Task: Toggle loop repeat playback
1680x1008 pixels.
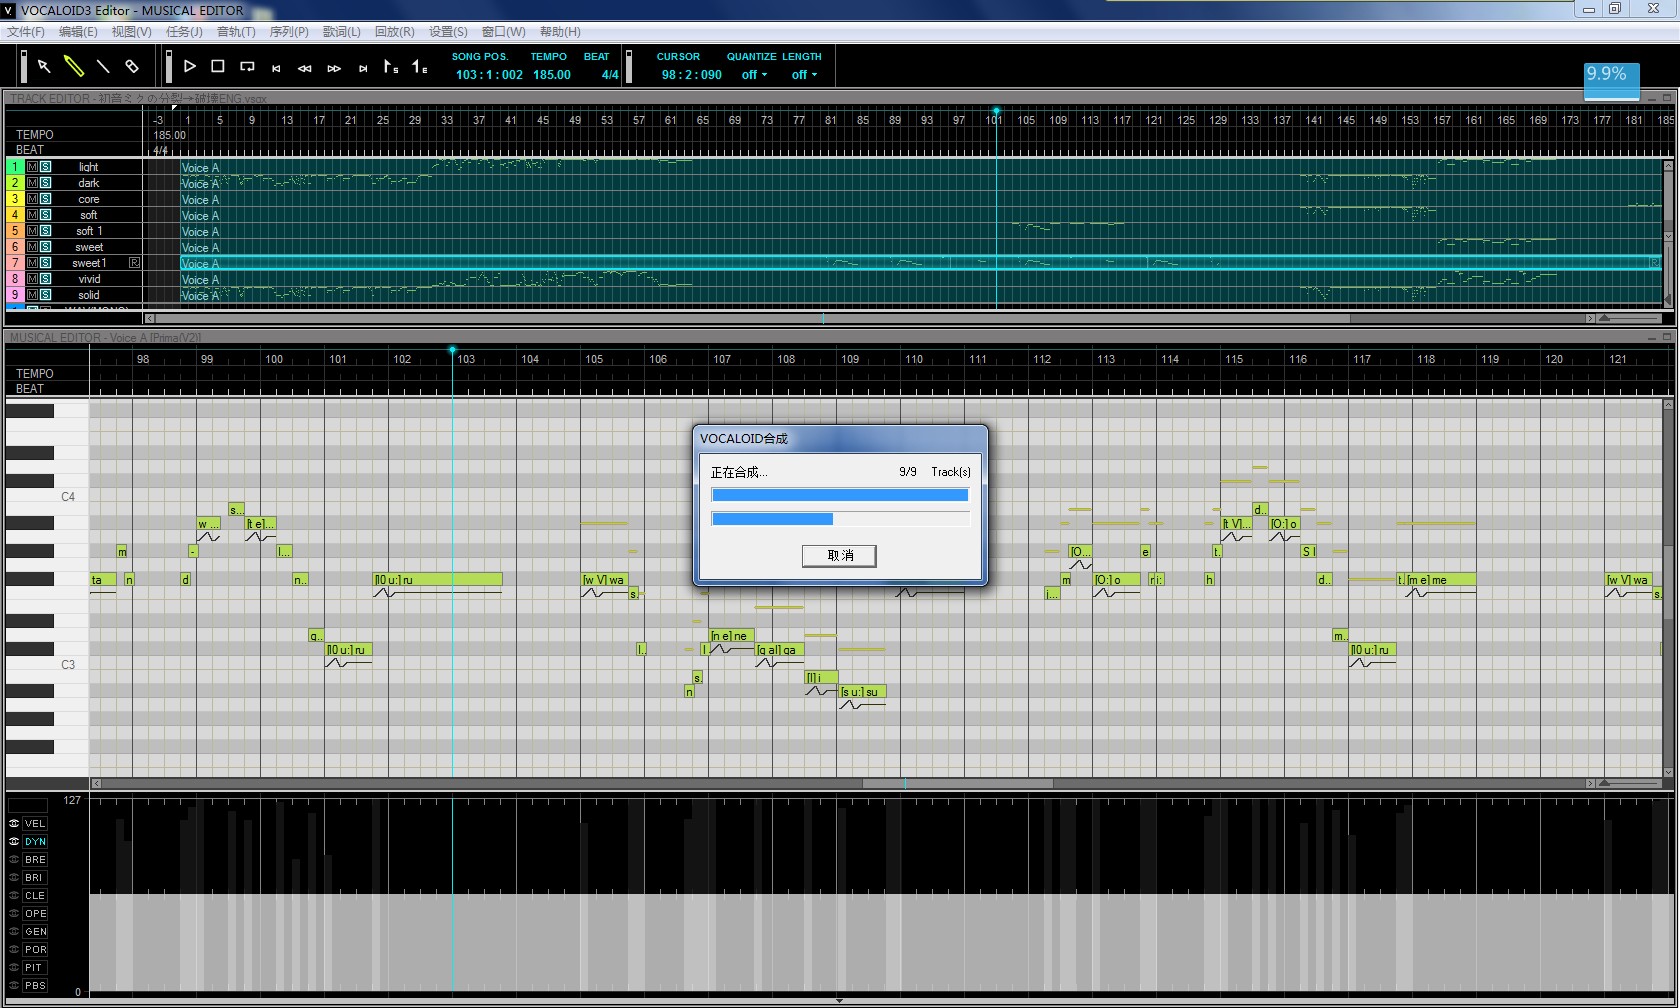Action: (x=247, y=66)
